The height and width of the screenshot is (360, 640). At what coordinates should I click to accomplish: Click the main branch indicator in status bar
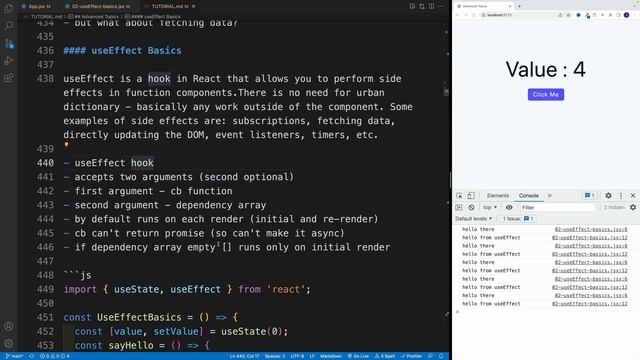point(15,356)
